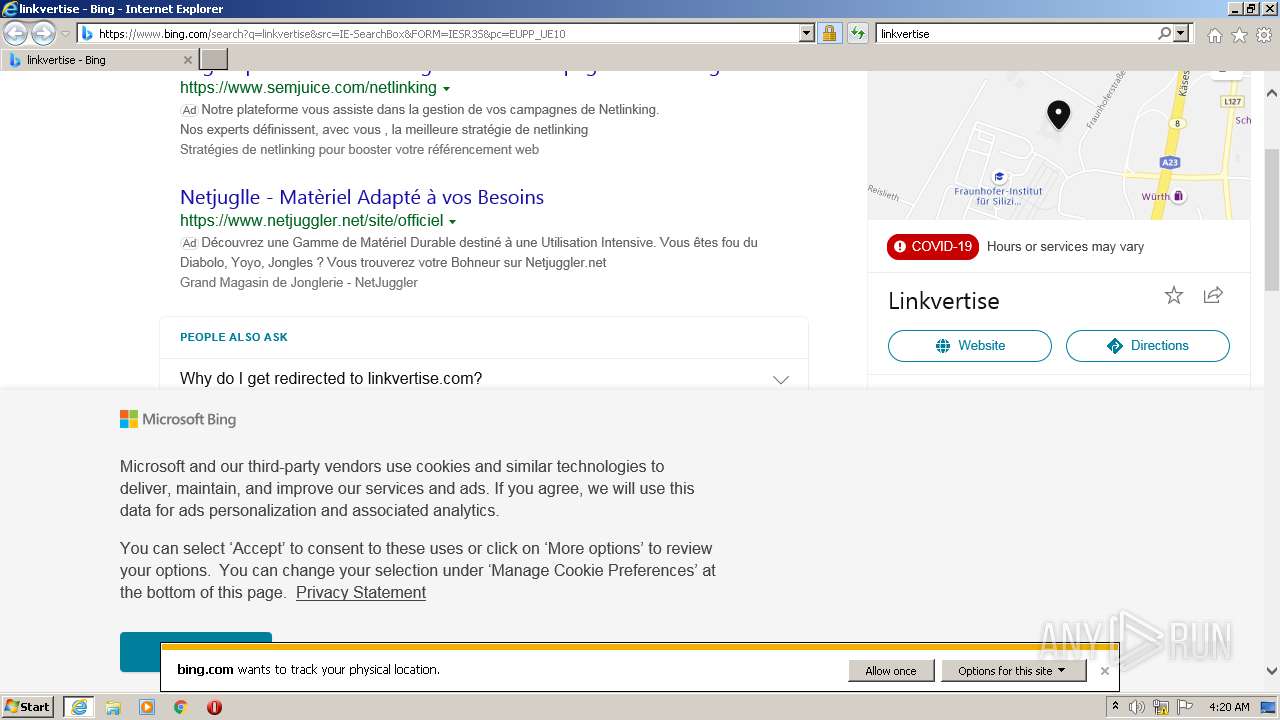Click the Home icon in IE toolbar
Image resolution: width=1280 pixels, height=720 pixels.
pos(1214,35)
